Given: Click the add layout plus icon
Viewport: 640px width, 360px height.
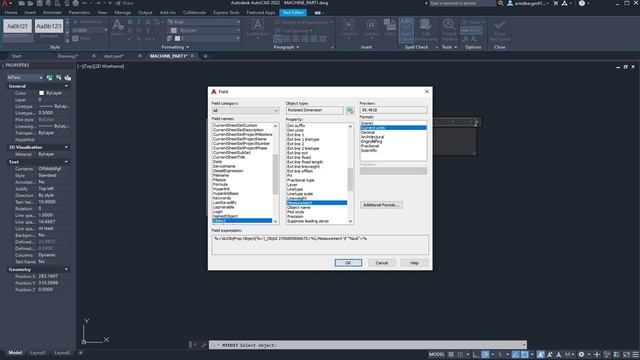Looking at the screenshot, I should pos(80,353).
